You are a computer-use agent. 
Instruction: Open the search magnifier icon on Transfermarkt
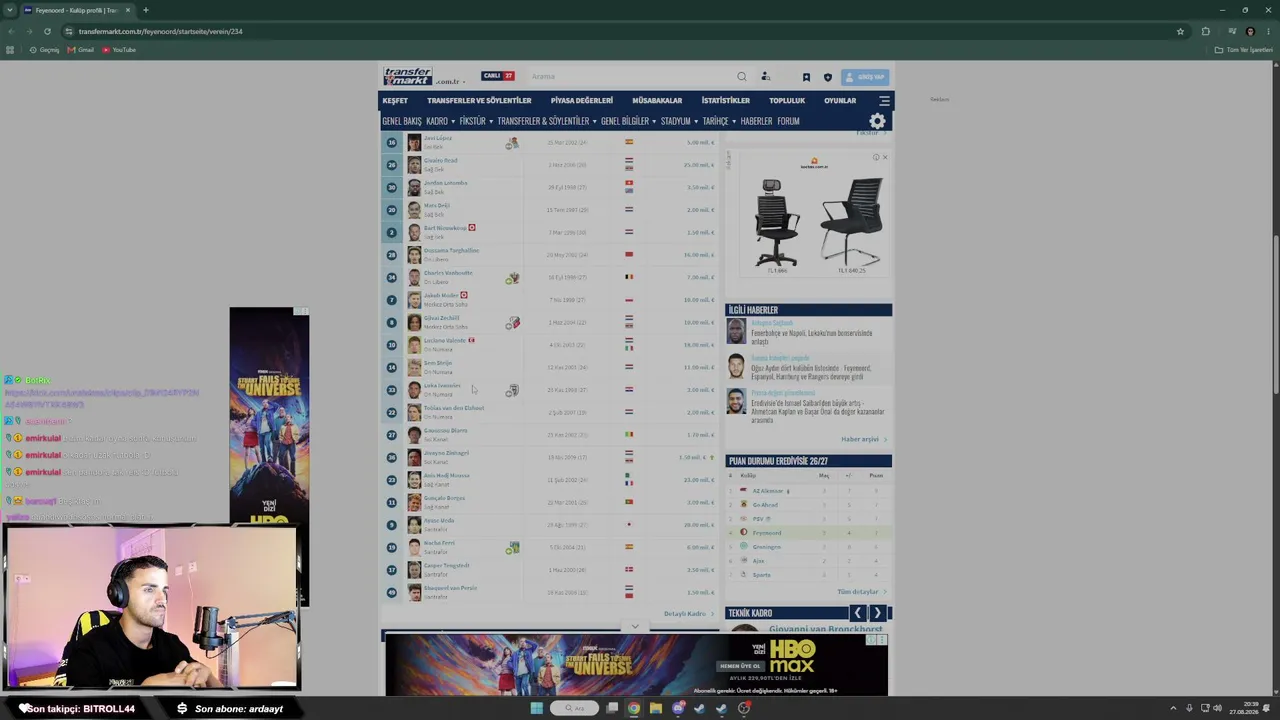742,77
